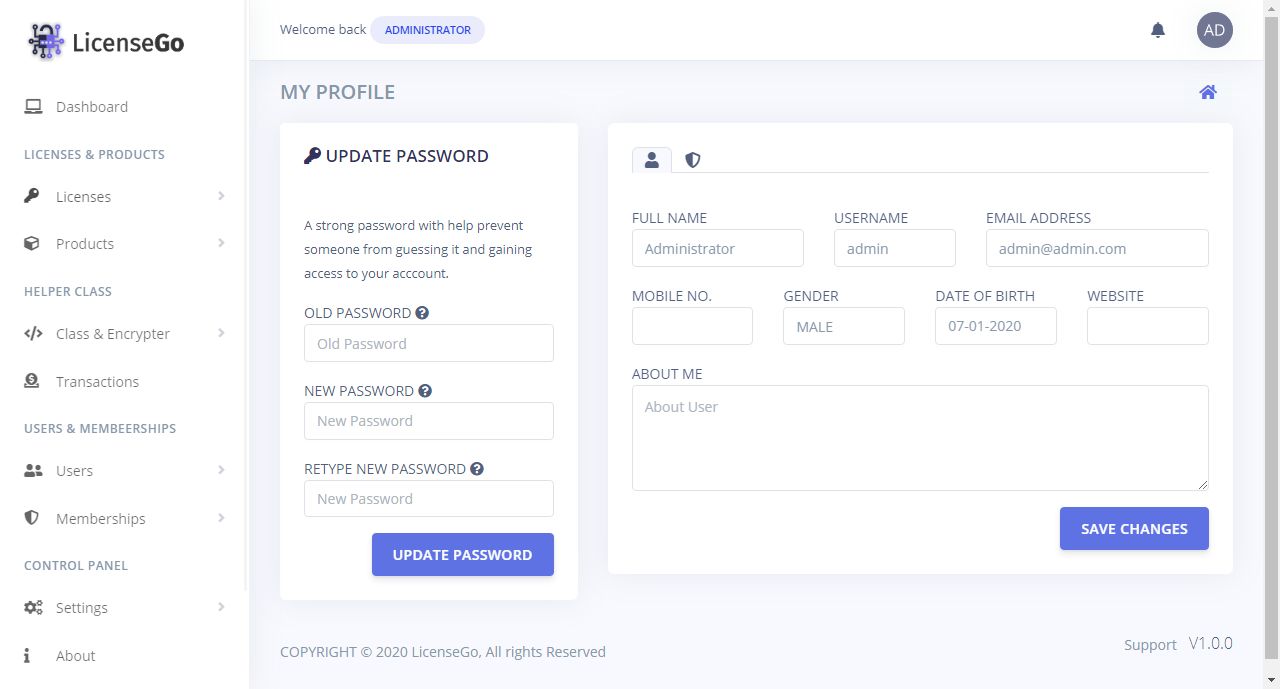1280x689 pixels.
Task: Select the user profile tab
Action: [x=651, y=160]
